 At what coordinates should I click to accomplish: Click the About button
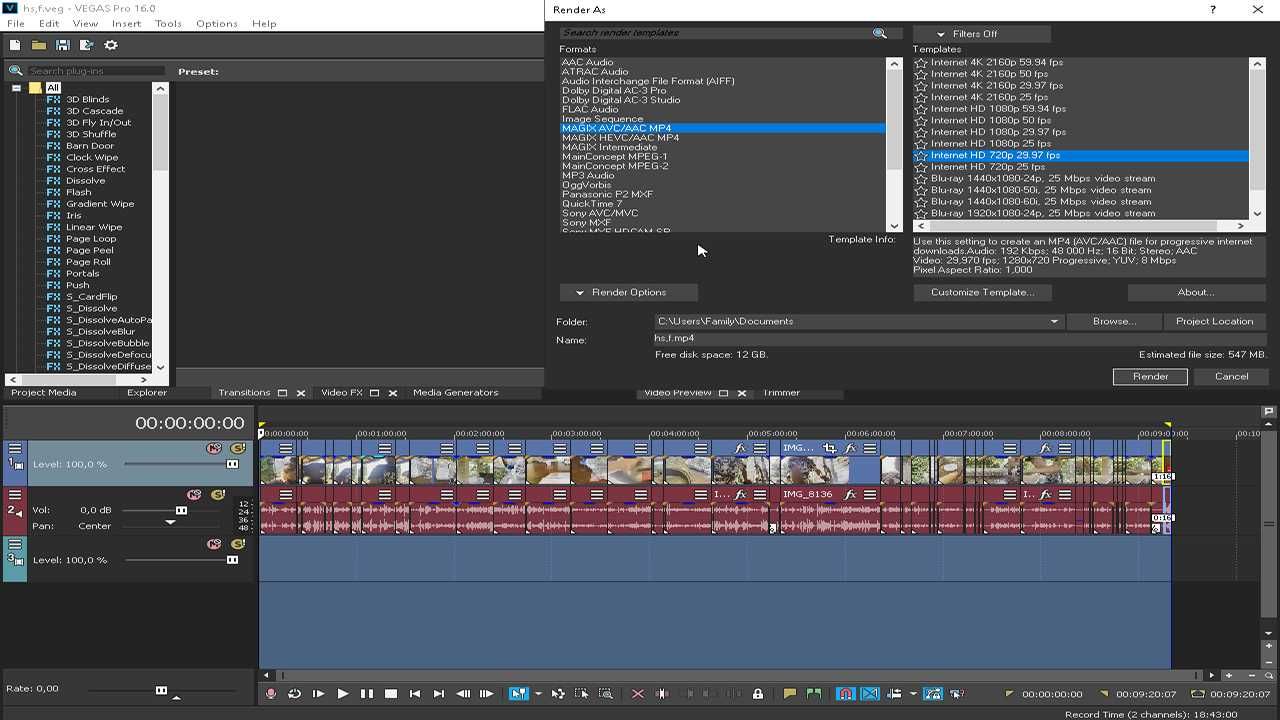coord(1196,292)
